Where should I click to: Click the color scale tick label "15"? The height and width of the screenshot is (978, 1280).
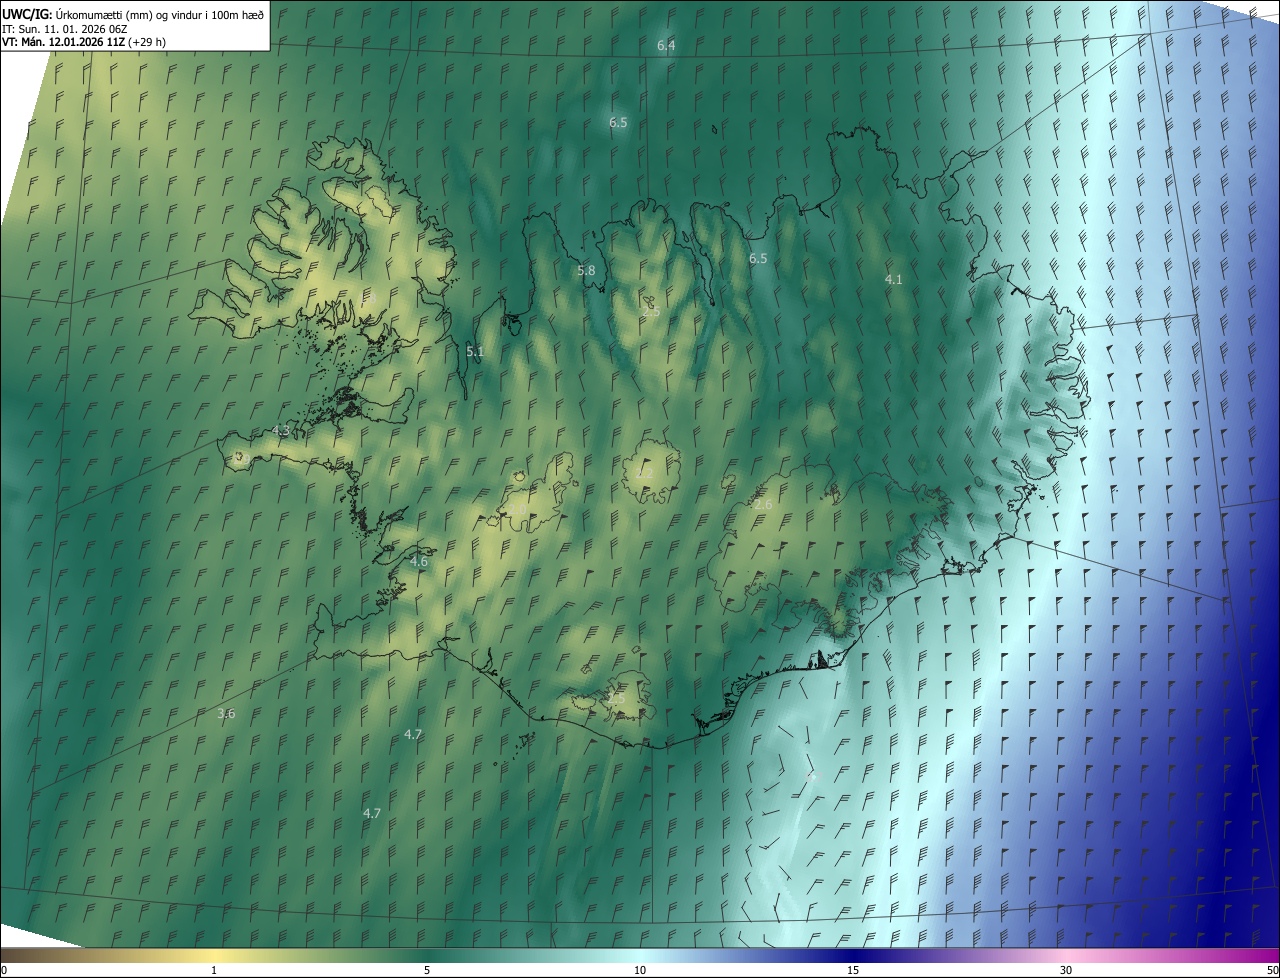point(853,970)
